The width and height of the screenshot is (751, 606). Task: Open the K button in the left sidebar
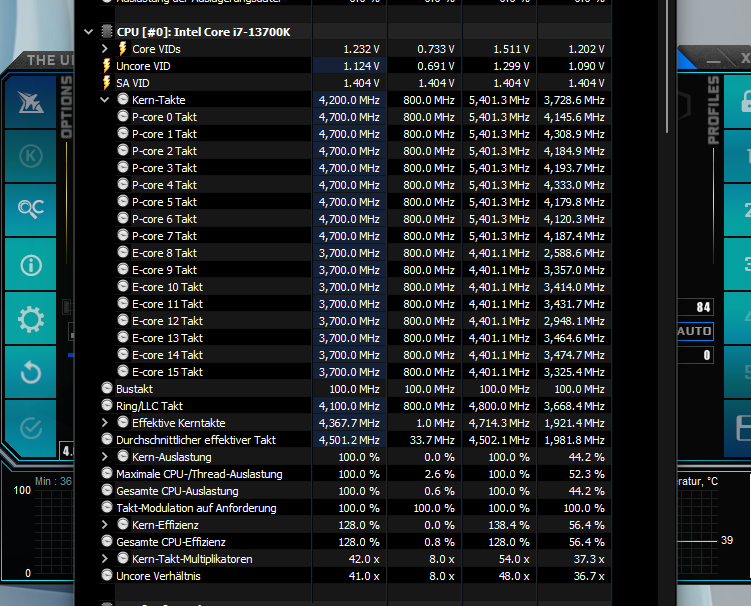[x=31, y=156]
